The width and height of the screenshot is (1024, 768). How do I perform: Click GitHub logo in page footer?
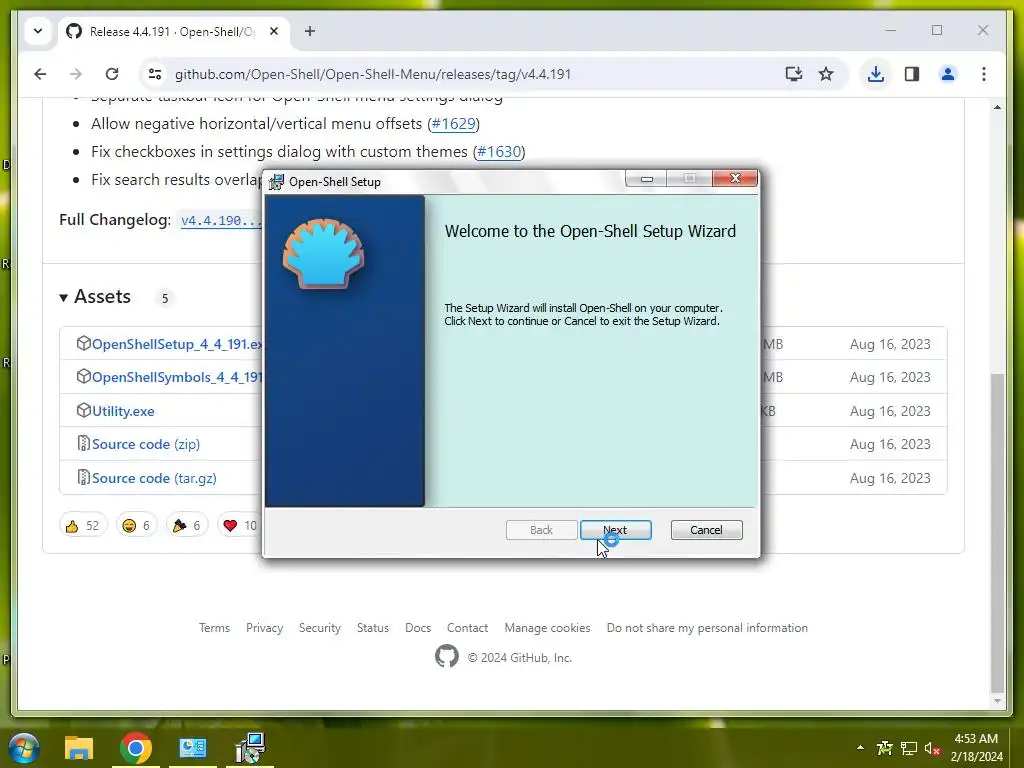point(447,656)
